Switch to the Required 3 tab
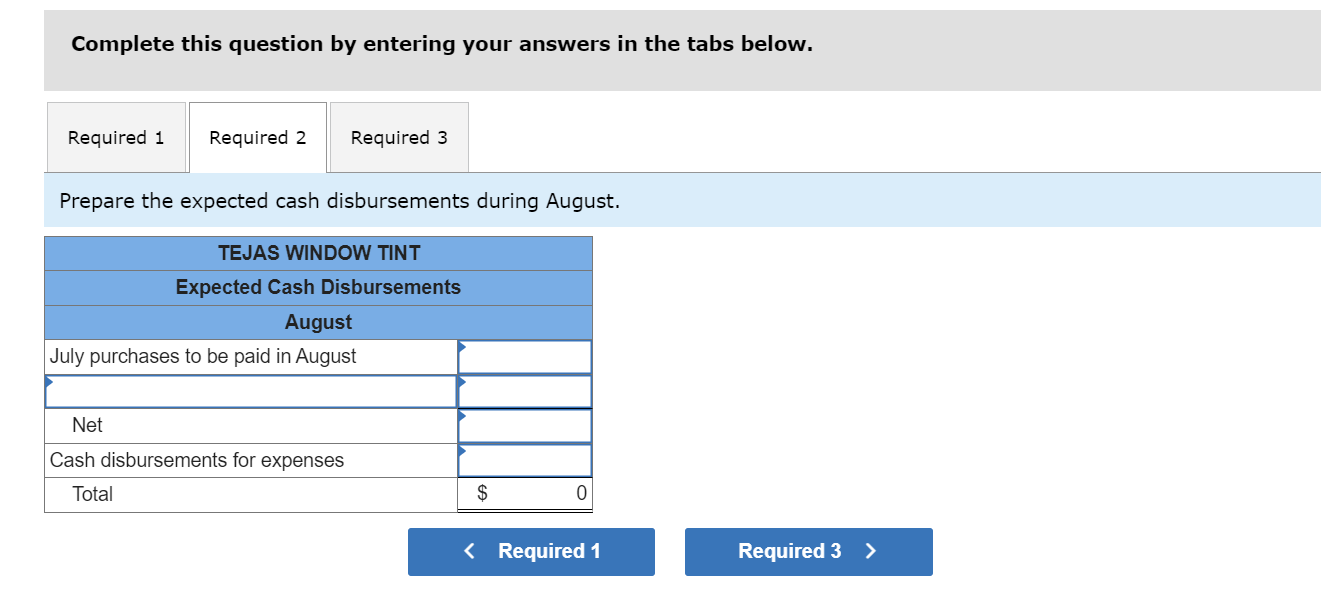This screenshot has height=604, width=1327. pyautogui.click(x=398, y=137)
